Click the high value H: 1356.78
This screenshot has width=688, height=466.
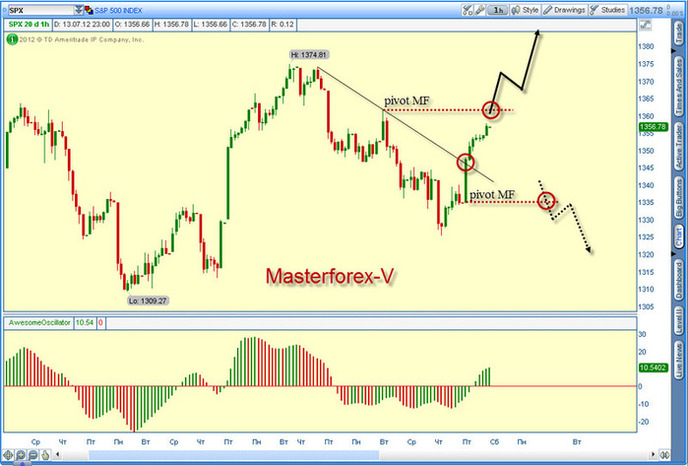[172, 25]
